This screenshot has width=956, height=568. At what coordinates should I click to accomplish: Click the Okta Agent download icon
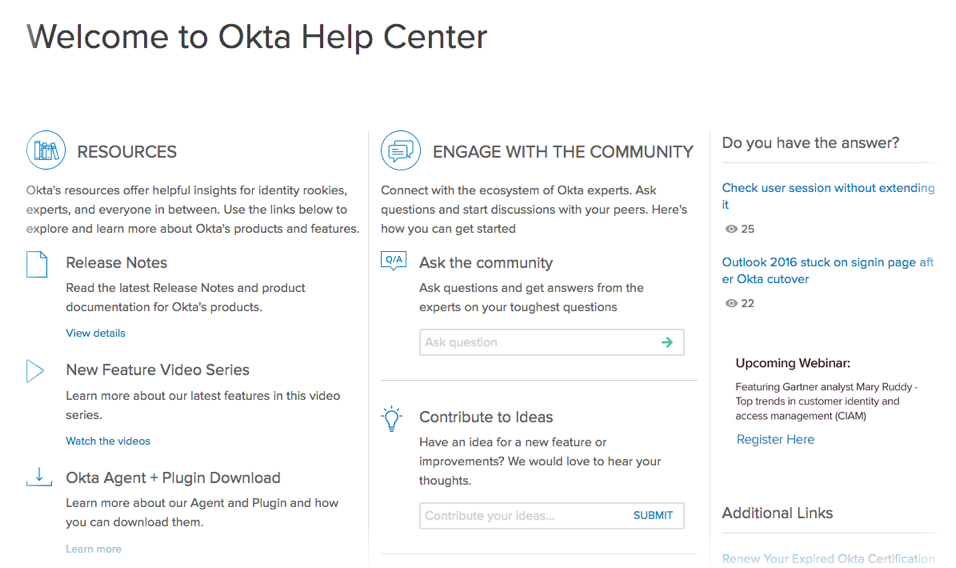[38, 477]
